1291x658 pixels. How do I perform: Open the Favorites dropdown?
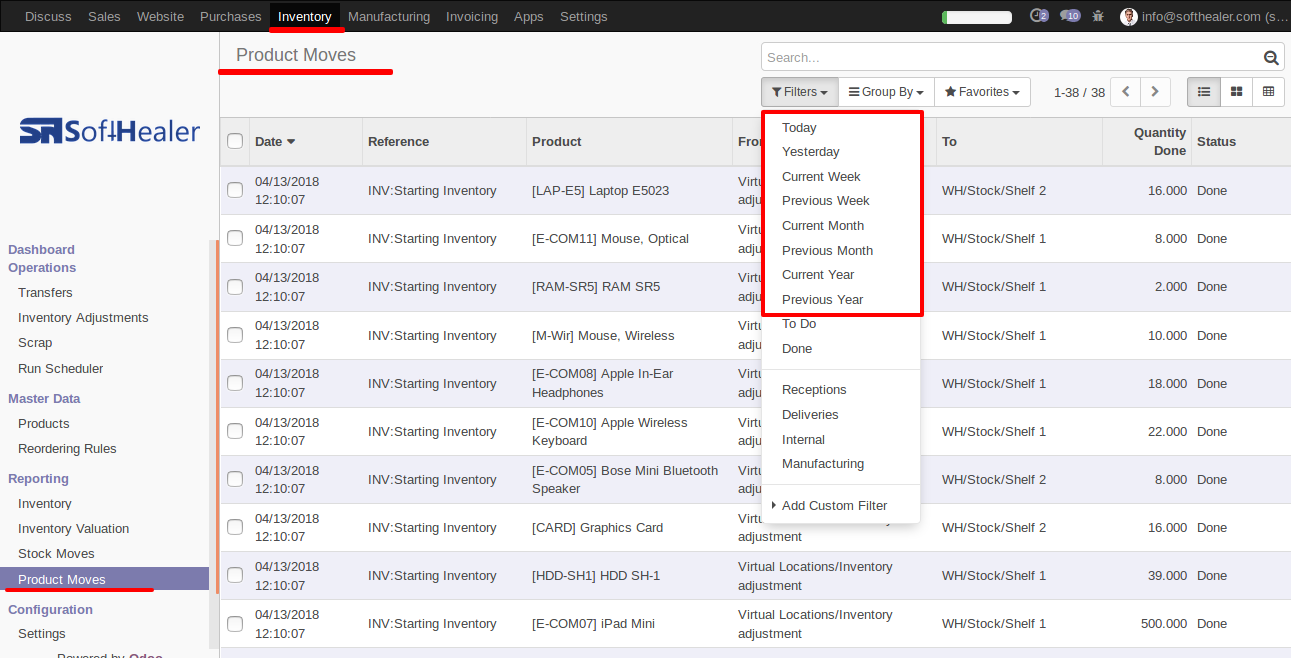(x=982, y=92)
